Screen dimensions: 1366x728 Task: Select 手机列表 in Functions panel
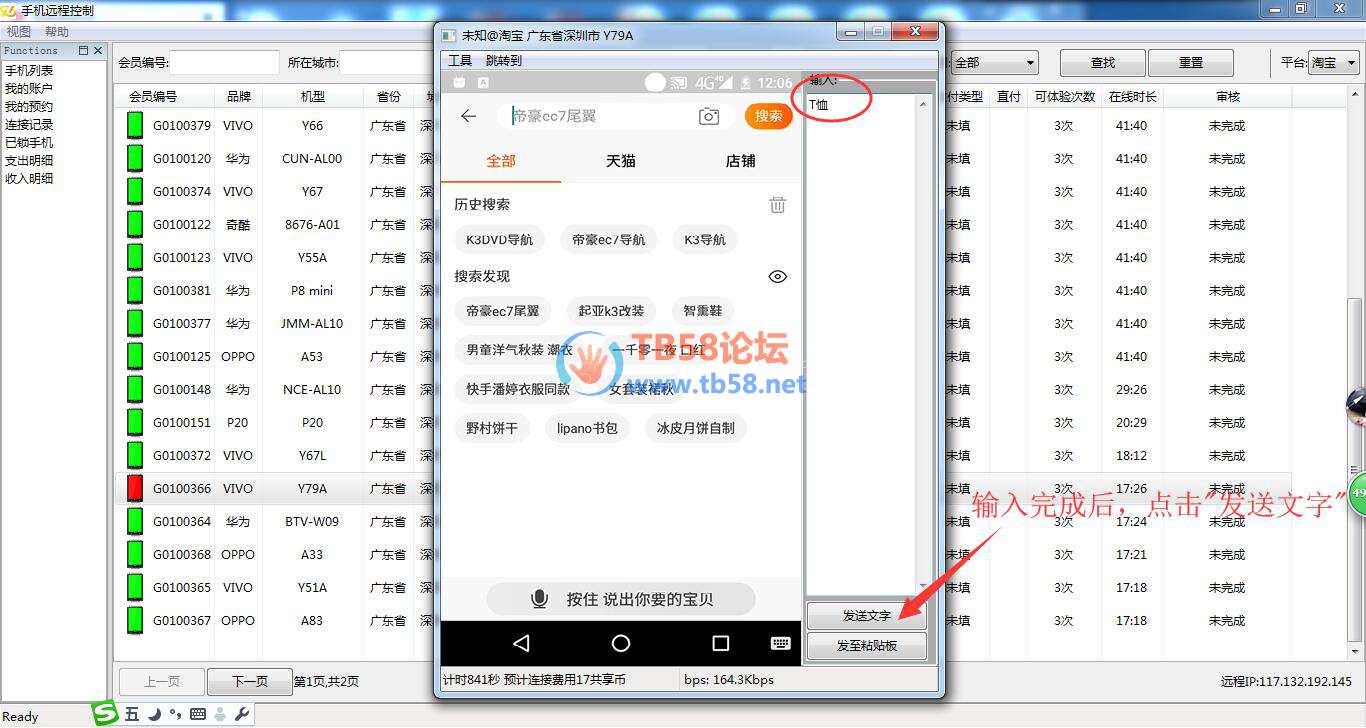click(29, 71)
